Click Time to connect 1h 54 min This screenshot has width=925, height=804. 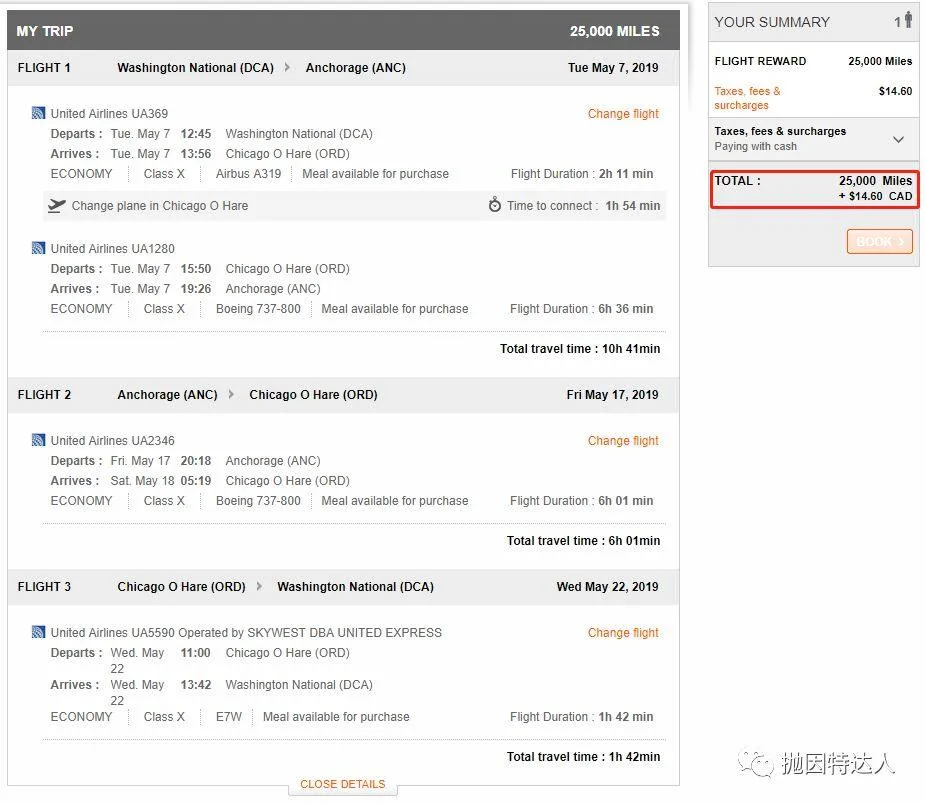(583, 206)
